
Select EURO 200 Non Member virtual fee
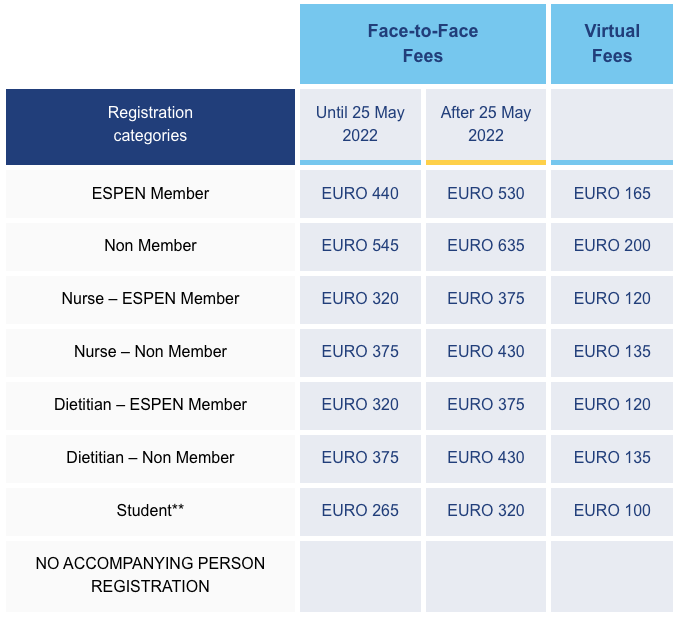coord(611,246)
